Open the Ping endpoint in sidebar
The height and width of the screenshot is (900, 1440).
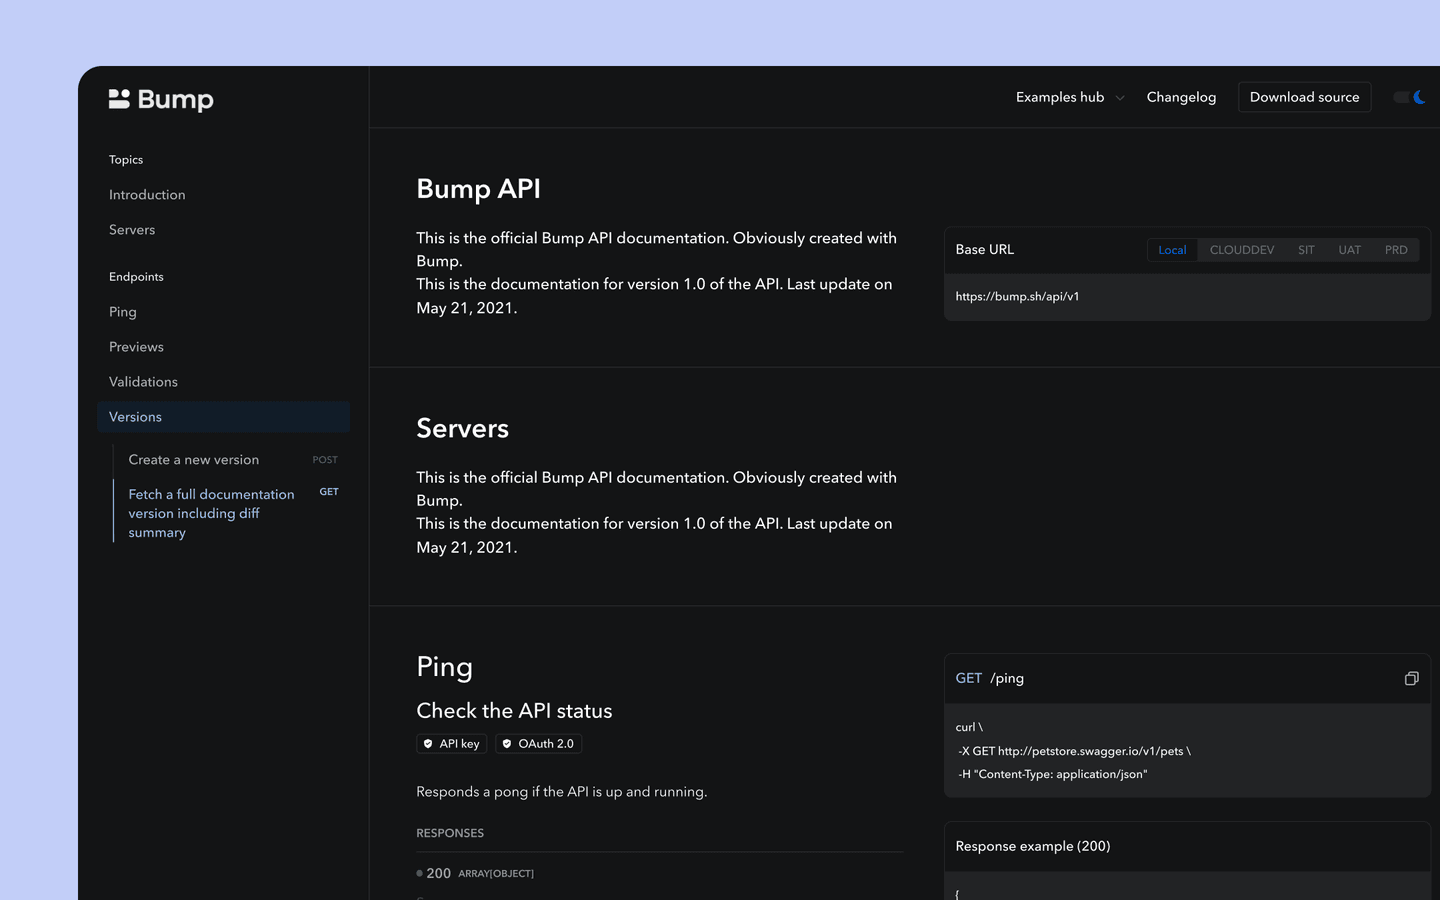123,312
